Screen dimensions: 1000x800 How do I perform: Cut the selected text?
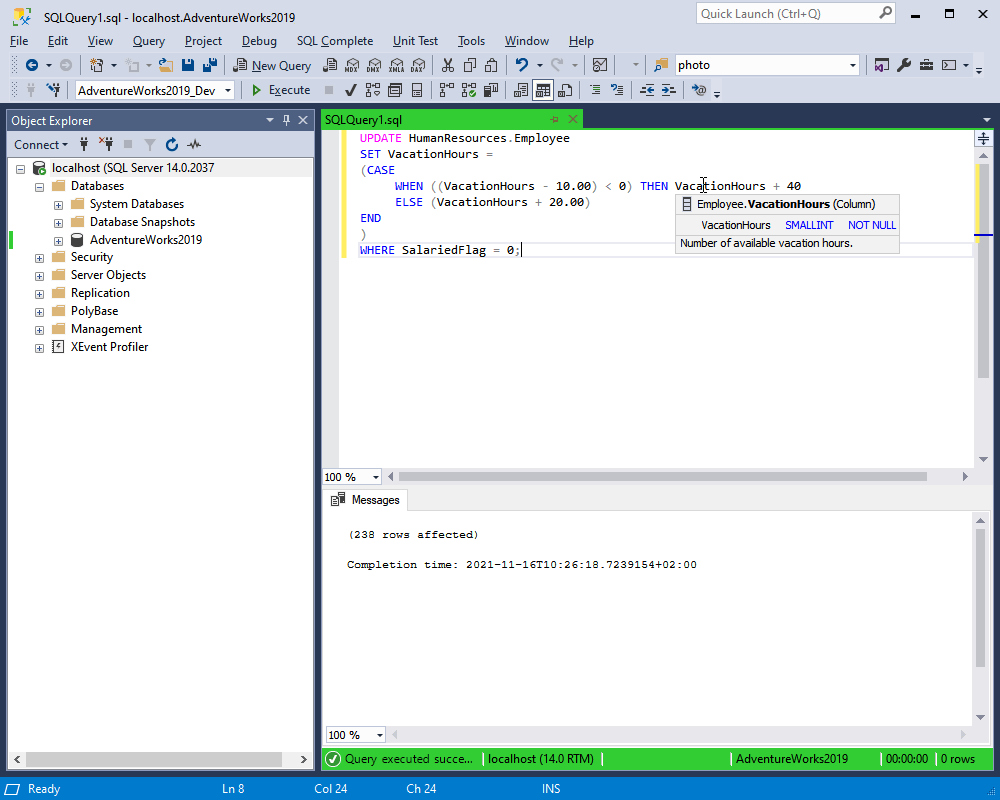[x=448, y=64]
